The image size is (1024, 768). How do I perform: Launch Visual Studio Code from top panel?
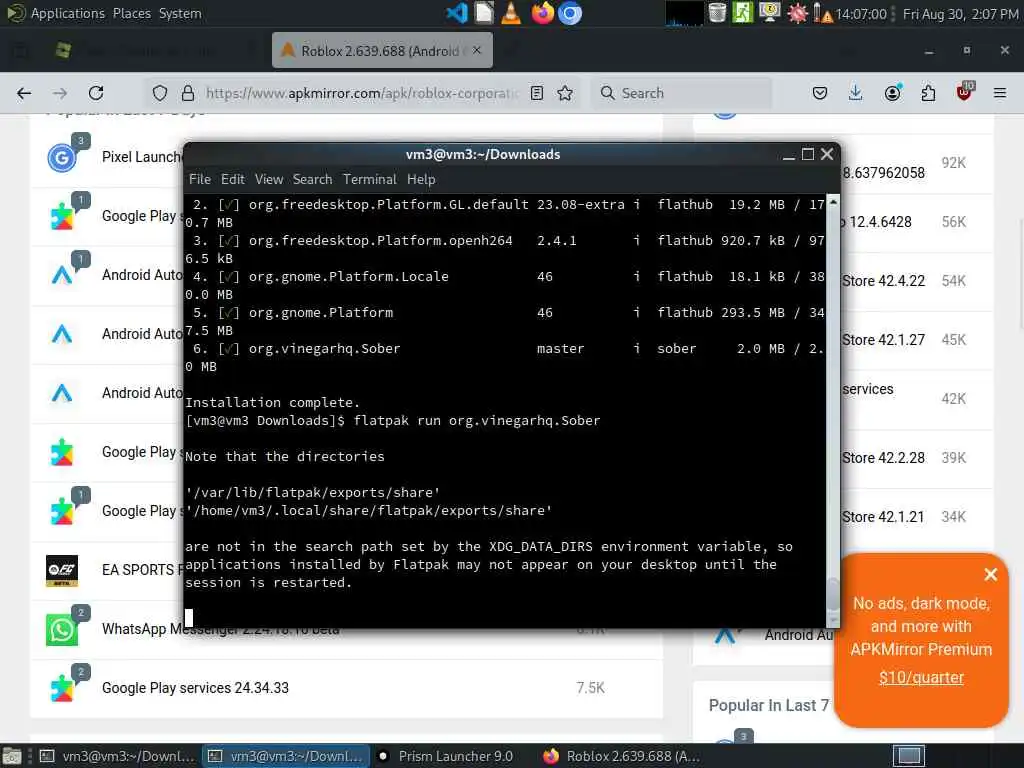456,13
